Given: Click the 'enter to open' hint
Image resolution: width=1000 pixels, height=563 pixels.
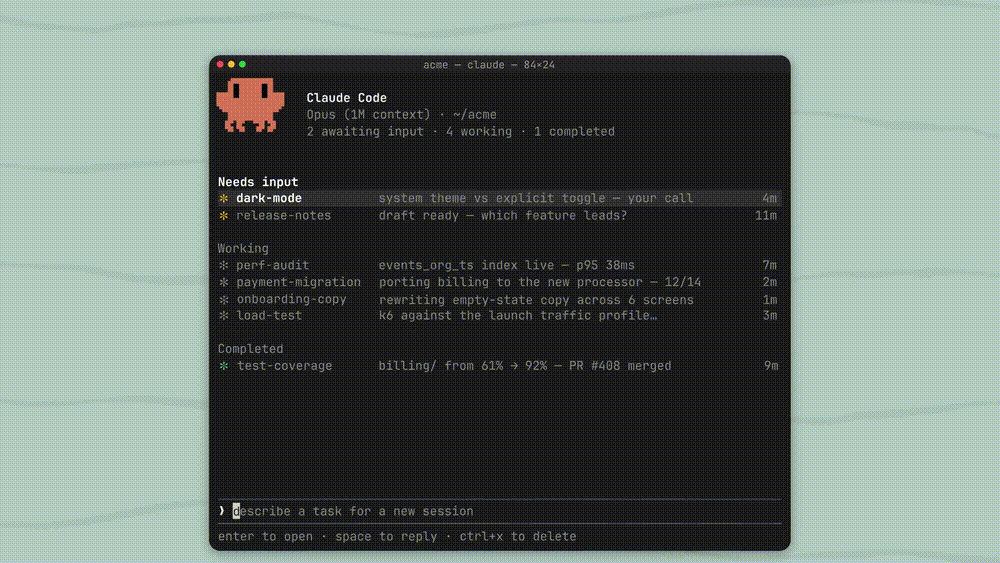Looking at the screenshot, I should [265, 536].
